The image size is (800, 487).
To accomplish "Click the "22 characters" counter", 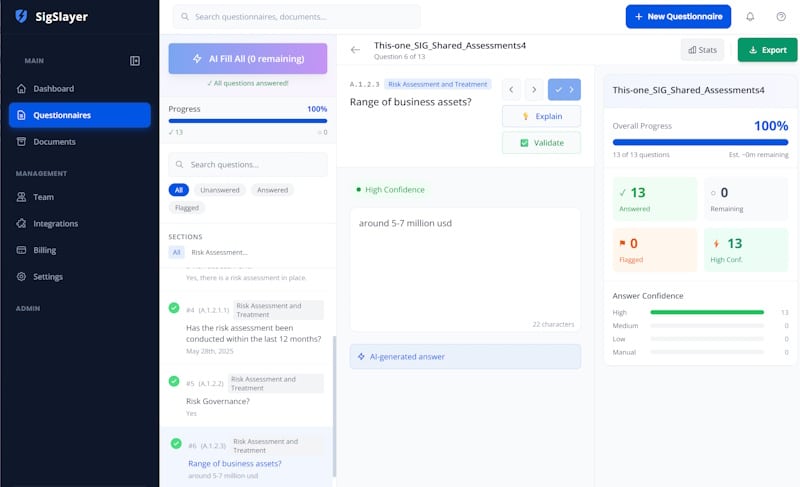I will (553, 324).
